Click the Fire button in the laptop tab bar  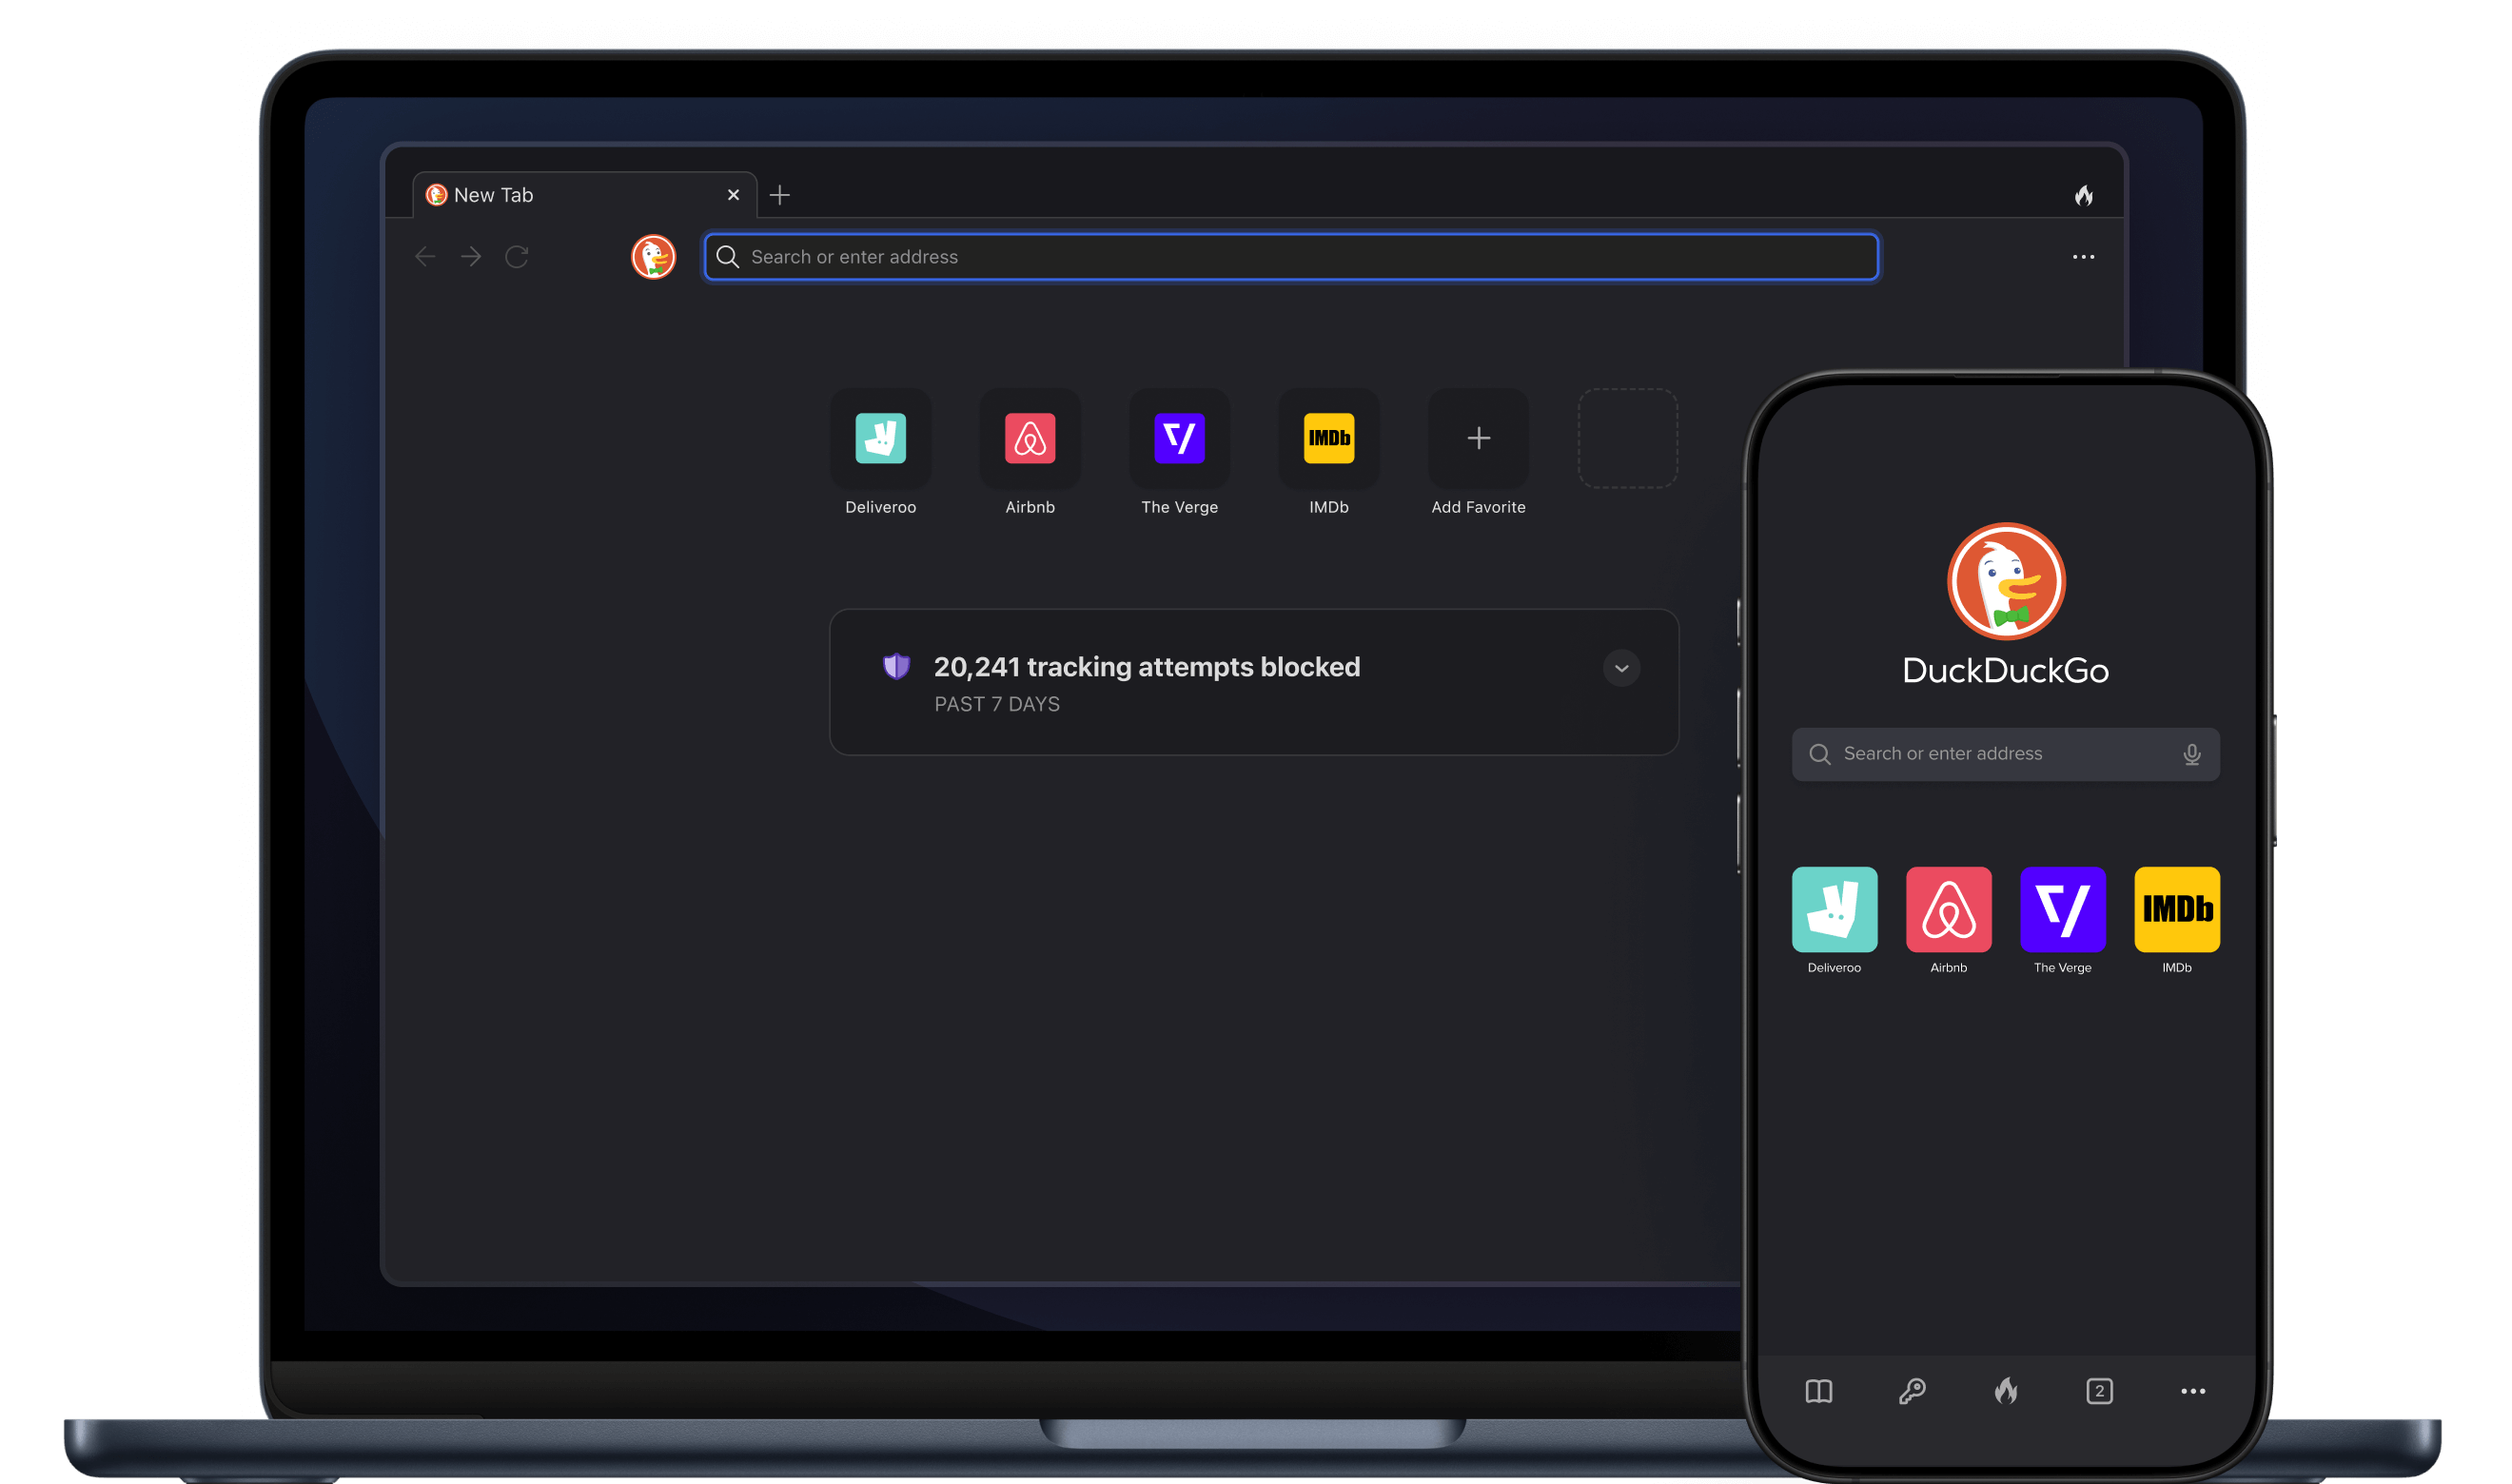click(x=2083, y=195)
